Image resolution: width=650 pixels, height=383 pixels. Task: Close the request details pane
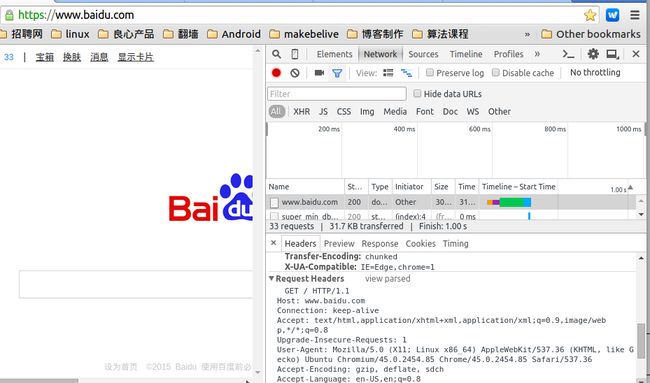274,243
